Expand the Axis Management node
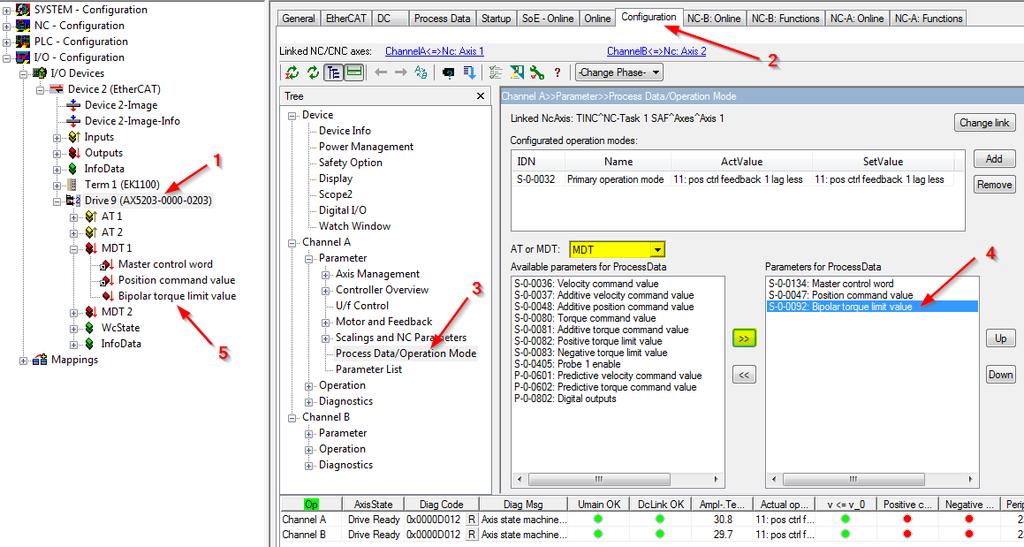Viewport: 1024px width, 547px height. pos(325,274)
